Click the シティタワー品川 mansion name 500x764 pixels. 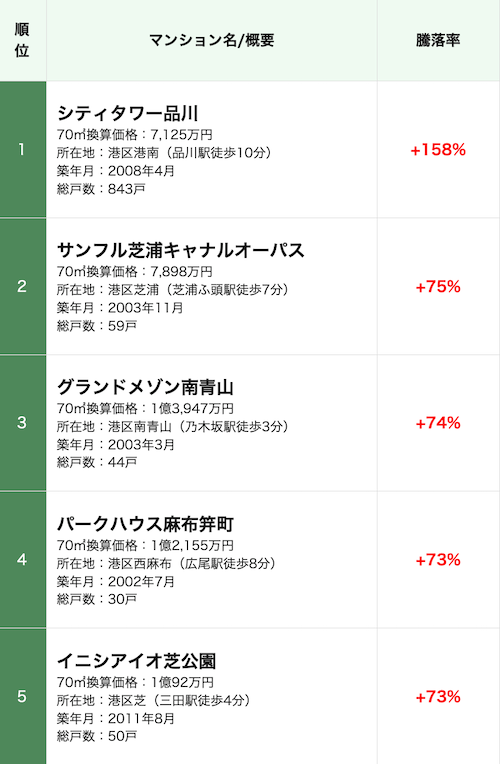coord(128,113)
